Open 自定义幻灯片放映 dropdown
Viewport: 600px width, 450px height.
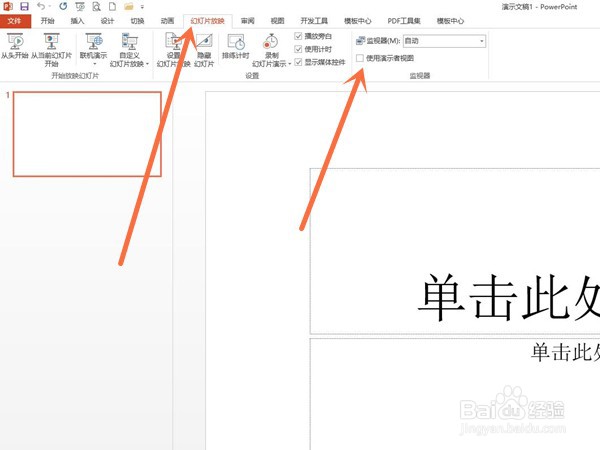(129, 50)
